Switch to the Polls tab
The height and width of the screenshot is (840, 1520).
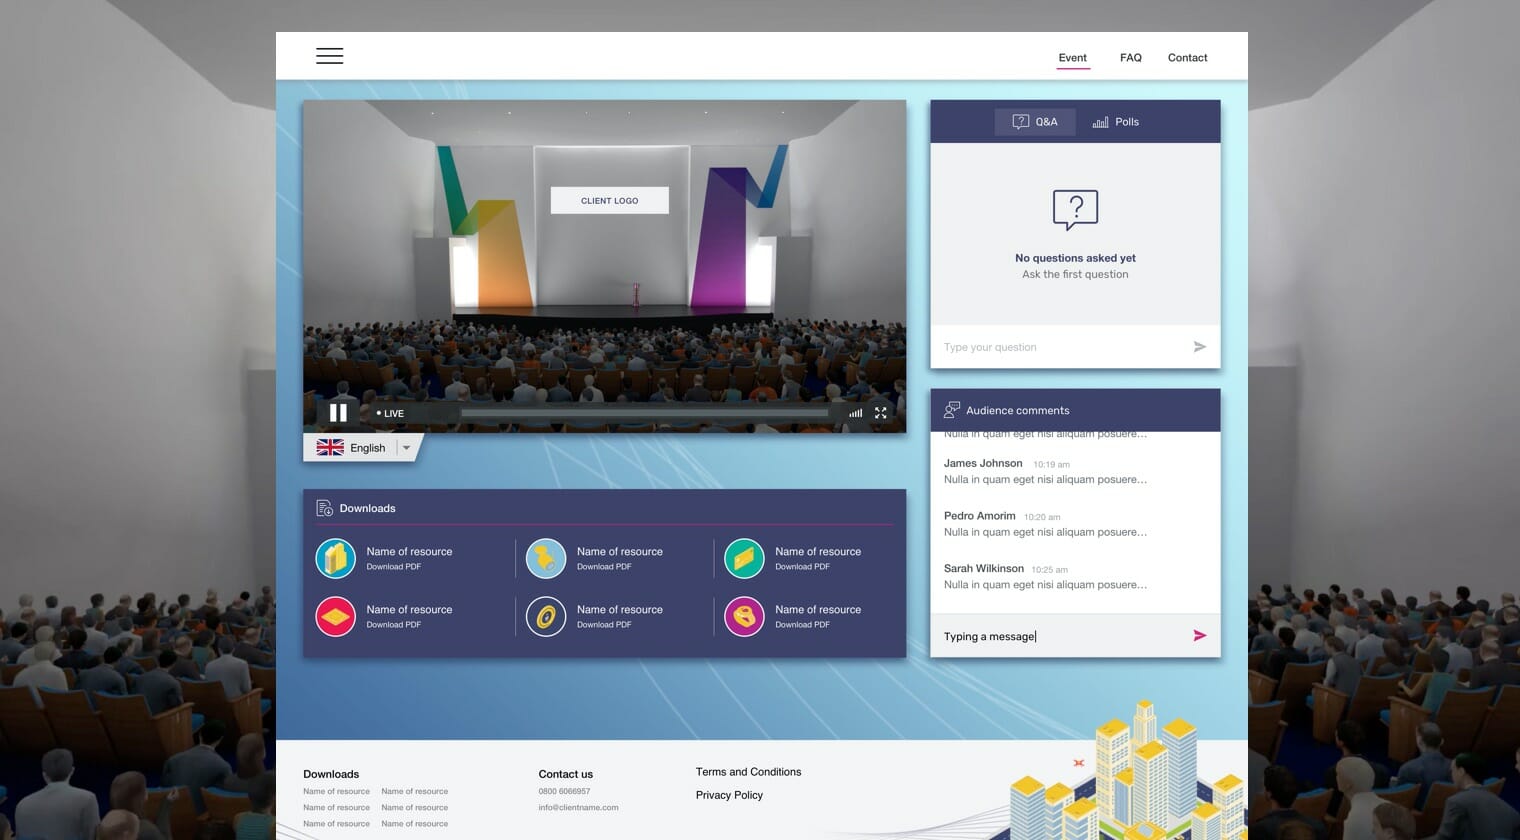coord(1116,122)
